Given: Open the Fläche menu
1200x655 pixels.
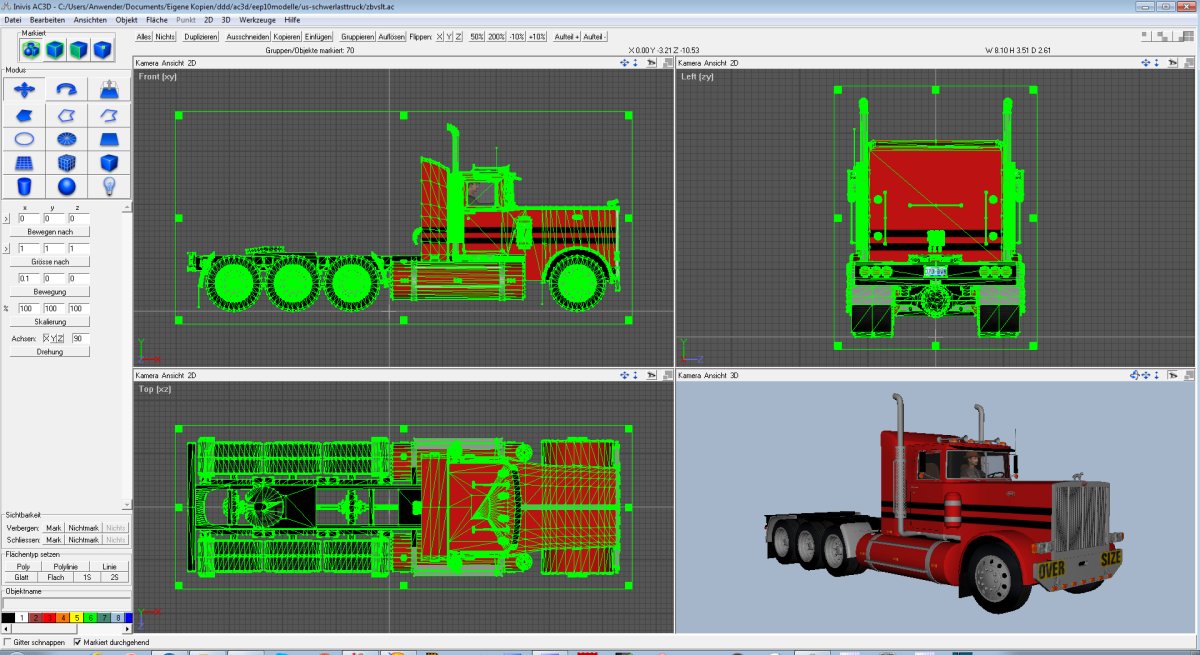Looking at the screenshot, I should (x=157, y=19).
